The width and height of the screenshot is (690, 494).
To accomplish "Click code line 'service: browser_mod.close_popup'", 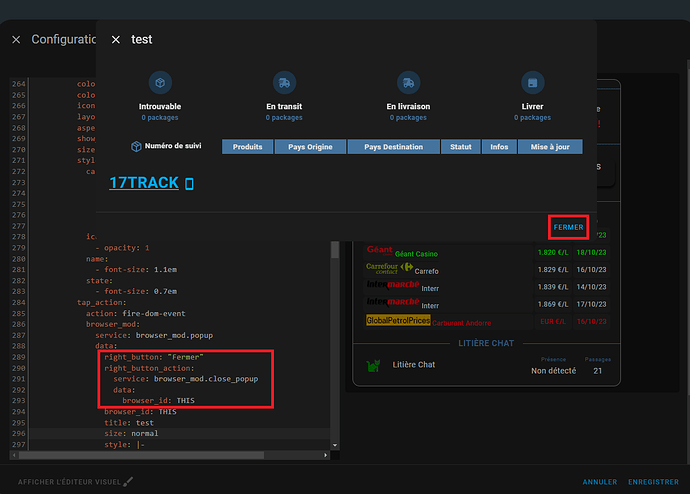I will [x=186, y=379].
